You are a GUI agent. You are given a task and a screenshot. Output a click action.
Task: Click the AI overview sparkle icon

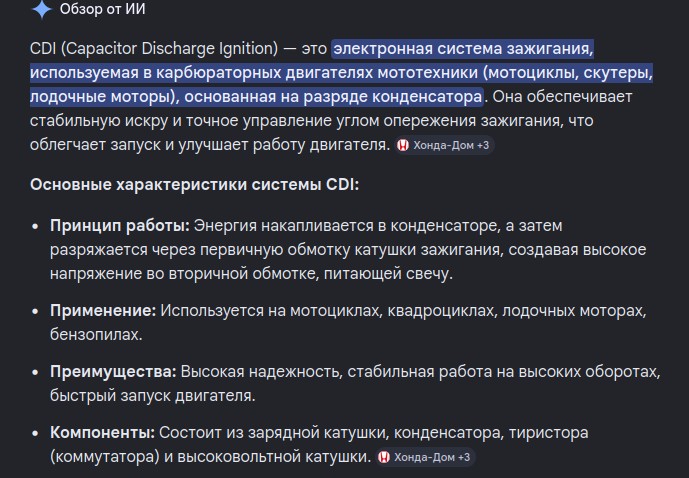pos(41,10)
